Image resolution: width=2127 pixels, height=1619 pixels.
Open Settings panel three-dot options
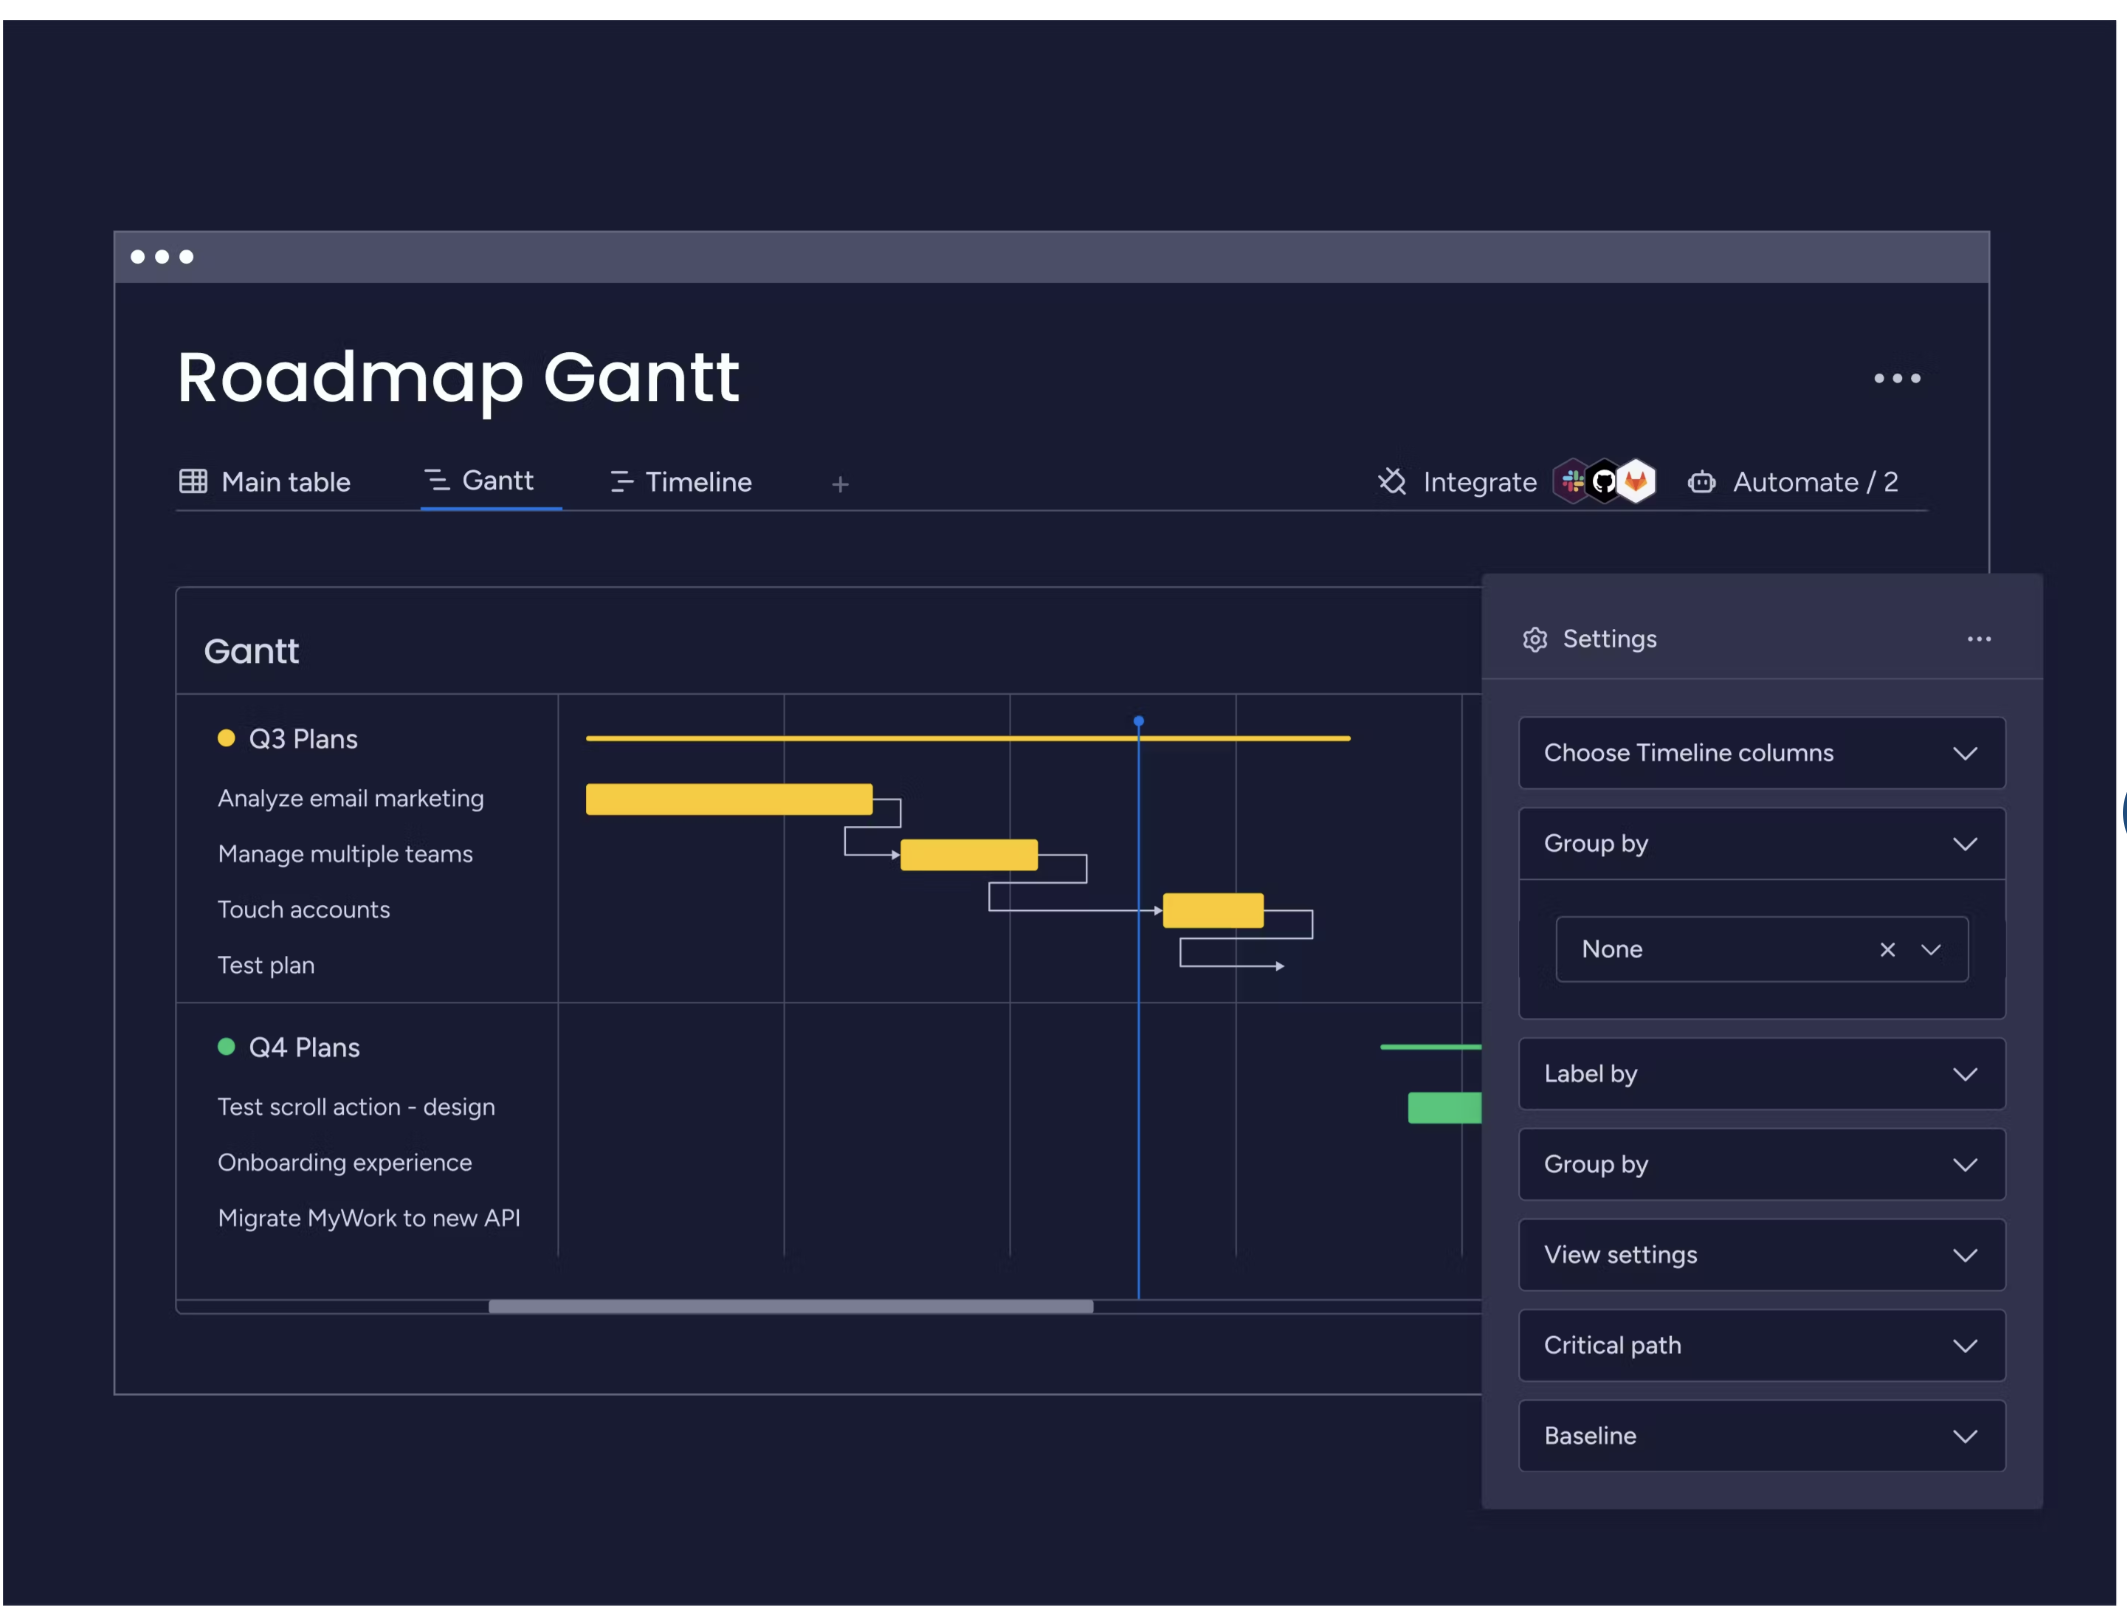pyautogui.click(x=1979, y=640)
